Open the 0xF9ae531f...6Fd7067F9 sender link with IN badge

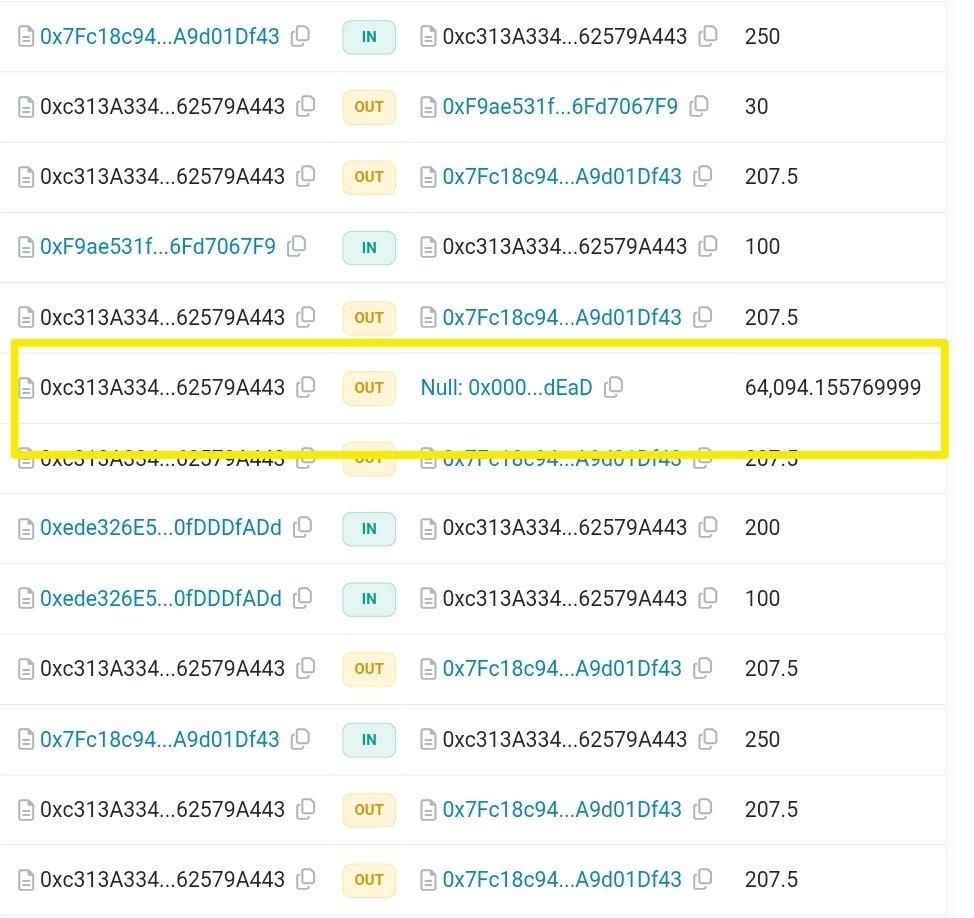[x=158, y=247]
